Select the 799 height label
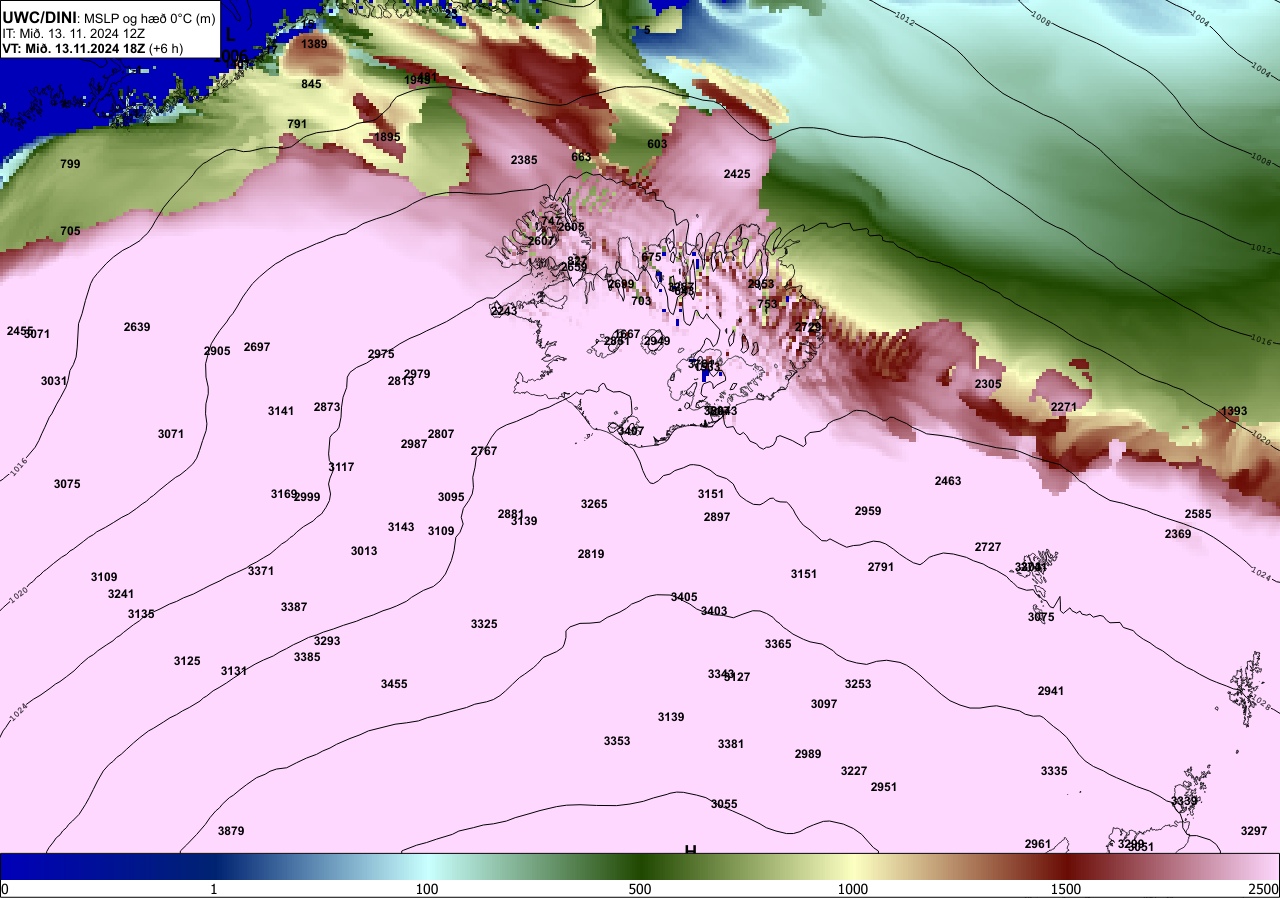This screenshot has width=1280, height=898. pos(70,164)
